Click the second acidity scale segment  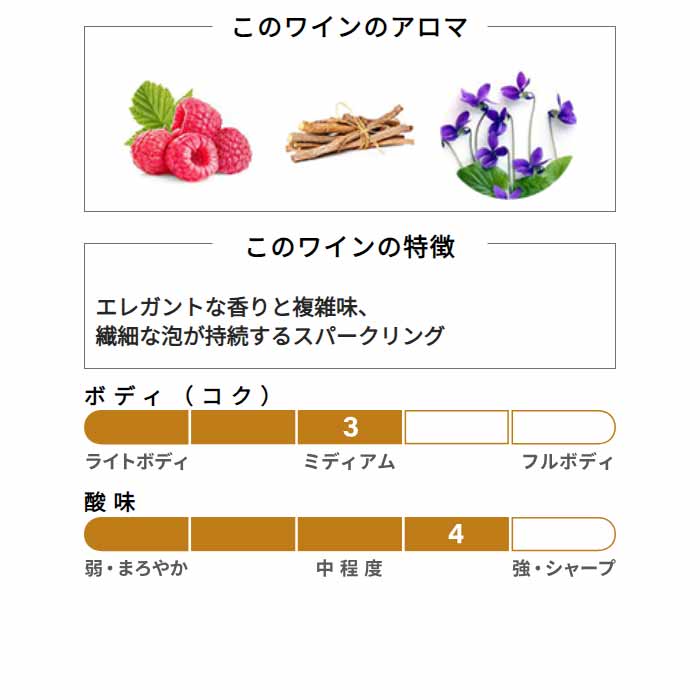[x=243, y=534]
